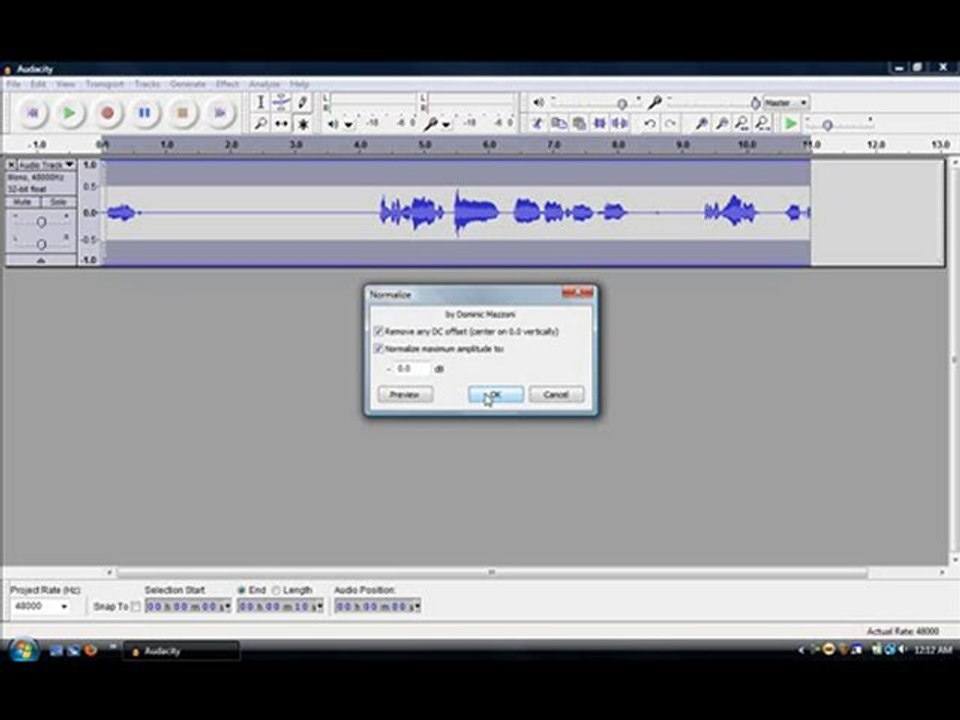Click the Zoom Out magnifier icon
This screenshot has height=720, width=960.
coord(722,124)
